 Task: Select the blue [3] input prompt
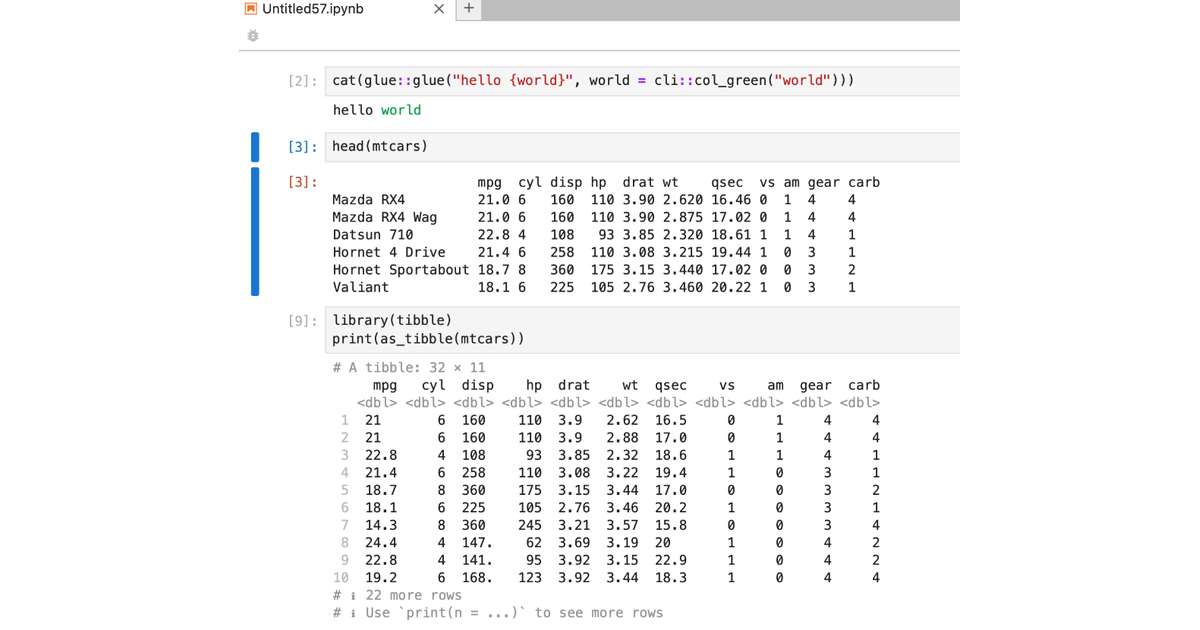(303, 147)
